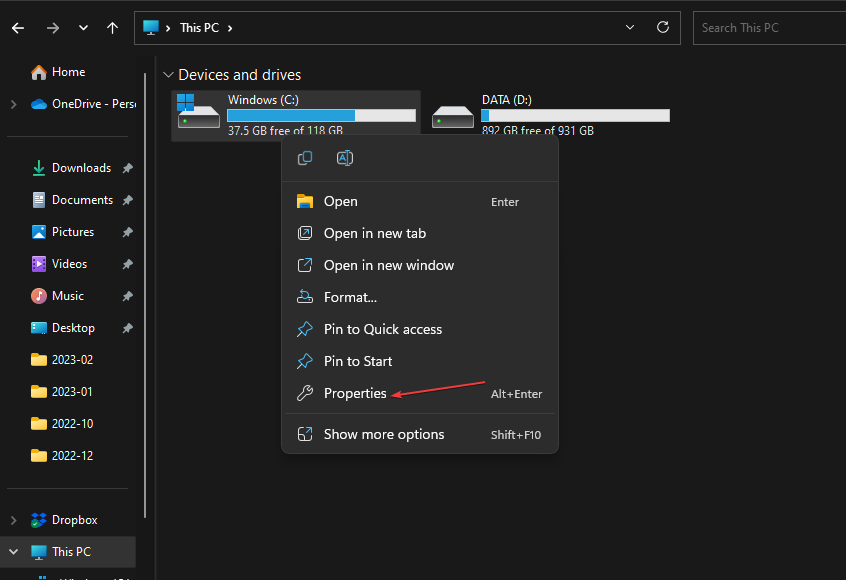Collapse the Devices and drives group
The image size is (846, 580).
(168, 75)
